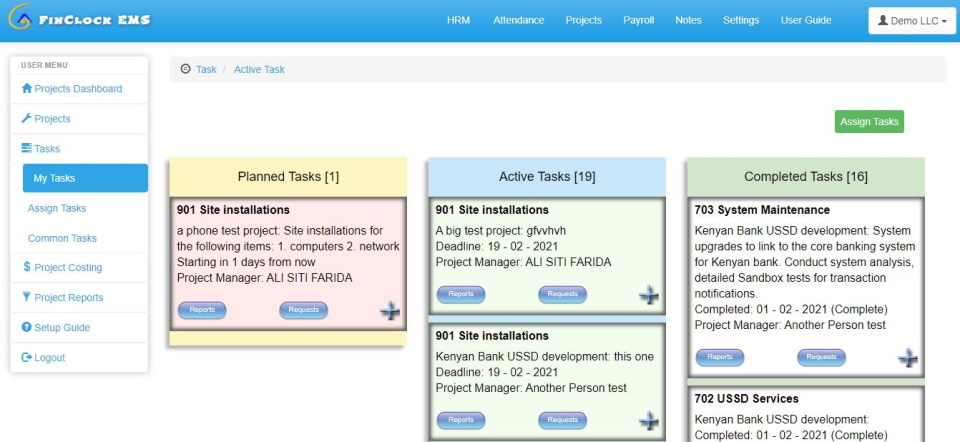Click Reports on 'A big test project' card

pos(461,294)
